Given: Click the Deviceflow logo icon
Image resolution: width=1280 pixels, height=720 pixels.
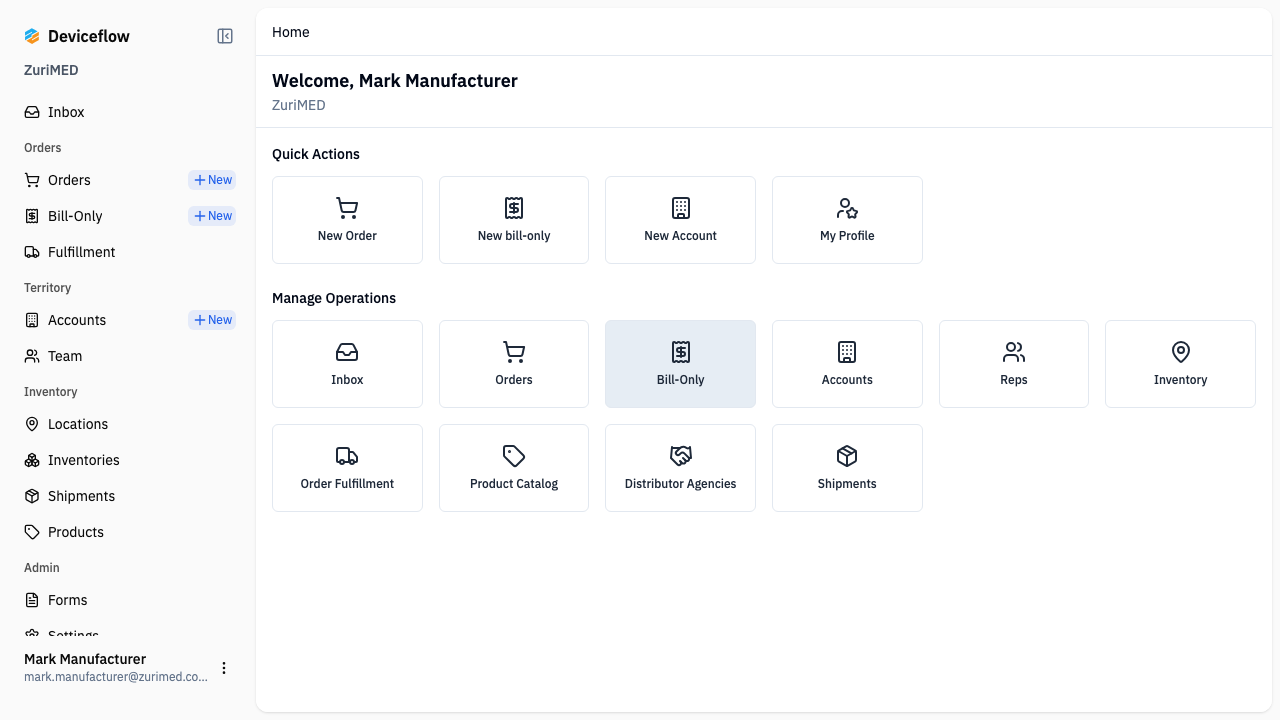Looking at the screenshot, I should 32,36.
